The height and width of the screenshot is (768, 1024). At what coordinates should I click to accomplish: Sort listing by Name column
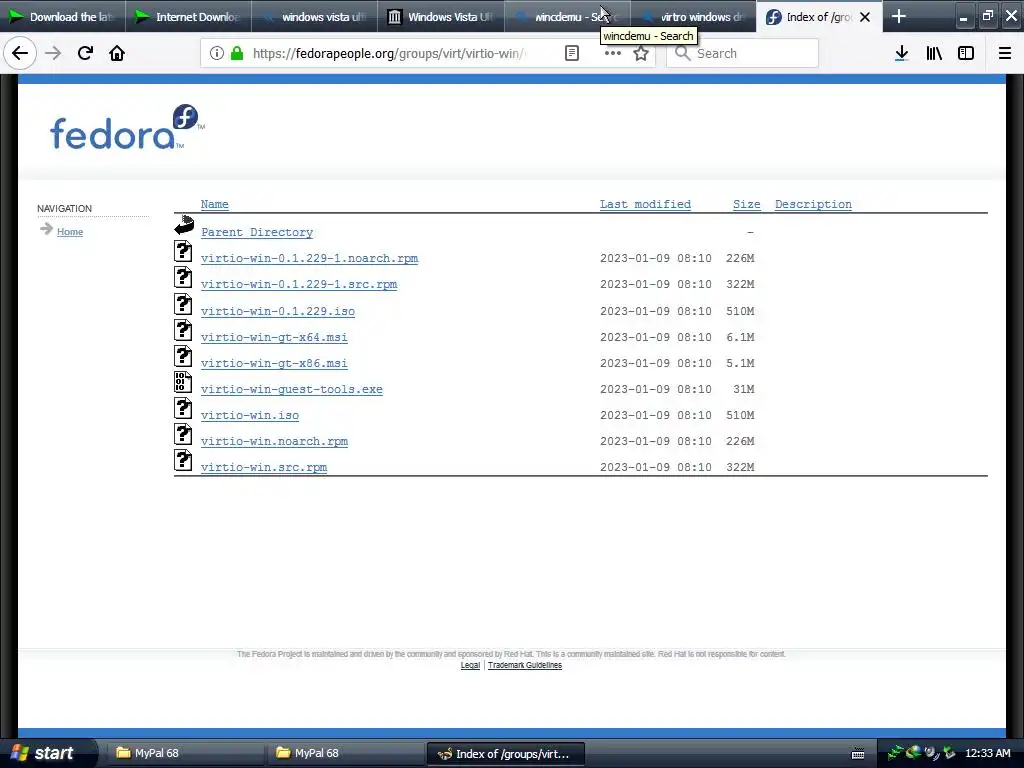pyautogui.click(x=214, y=204)
